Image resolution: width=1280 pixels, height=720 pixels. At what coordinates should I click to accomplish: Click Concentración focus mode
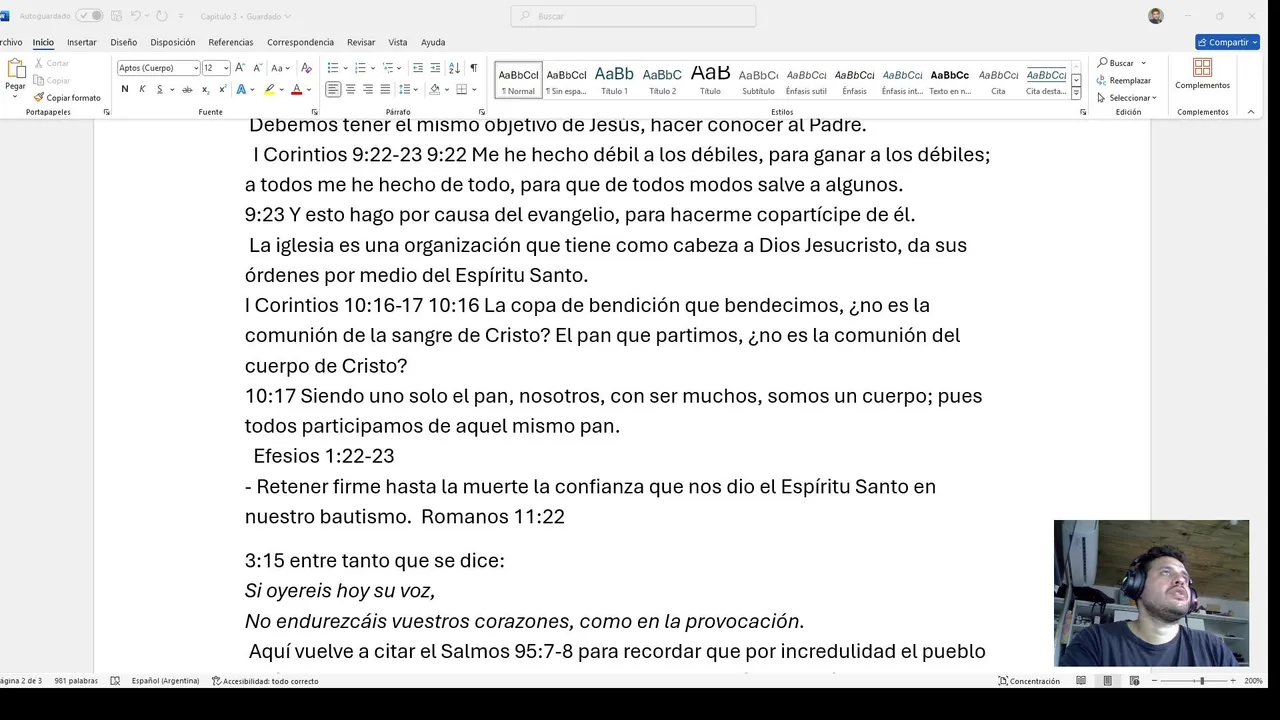pyautogui.click(x=1029, y=681)
